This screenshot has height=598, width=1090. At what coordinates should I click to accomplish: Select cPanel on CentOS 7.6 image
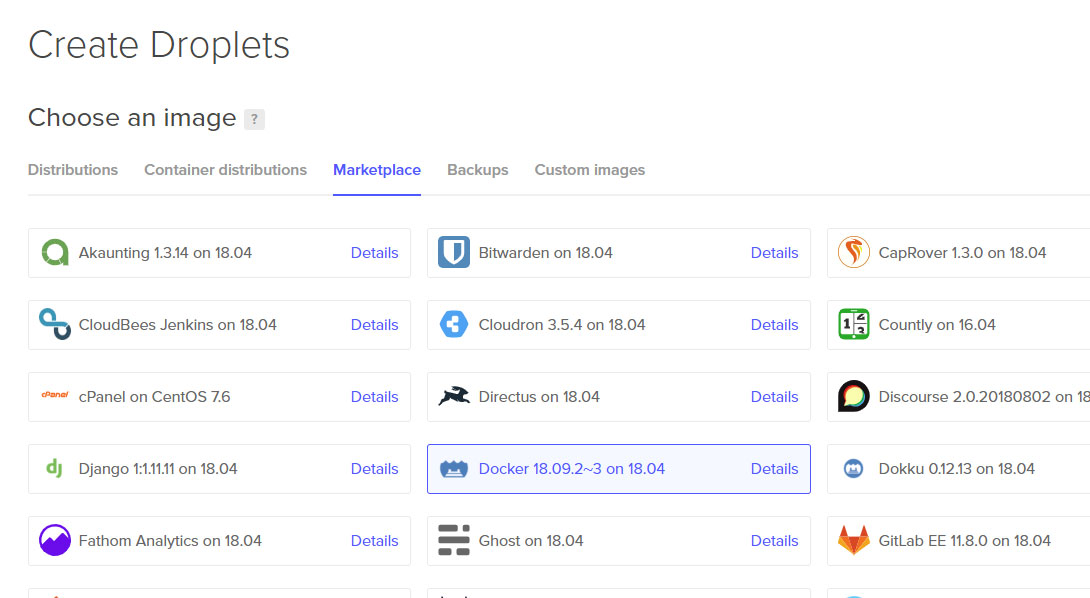[x=219, y=397]
